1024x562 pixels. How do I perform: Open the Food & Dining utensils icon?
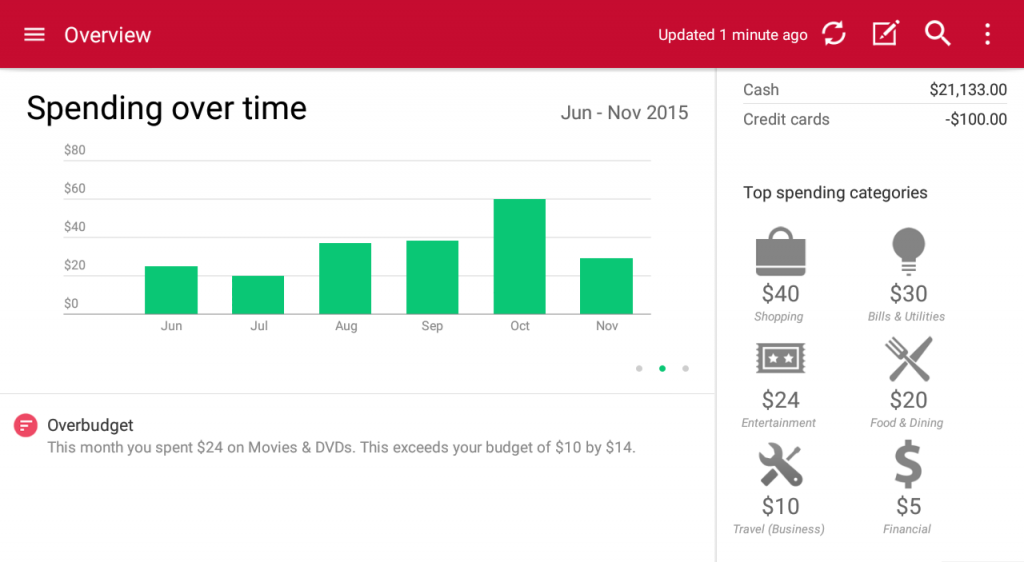click(908, 359)
